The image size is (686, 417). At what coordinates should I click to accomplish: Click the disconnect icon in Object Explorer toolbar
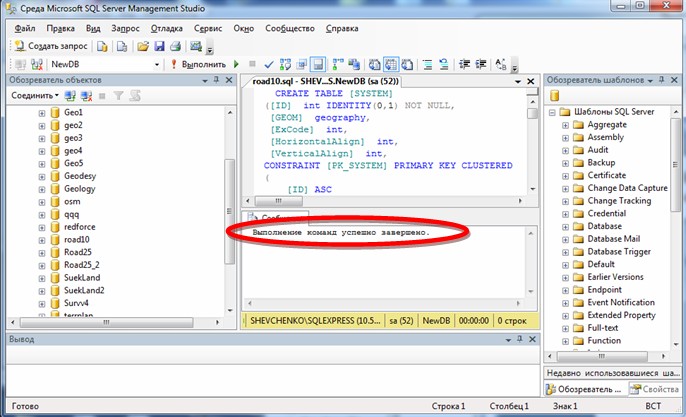point(85,96)
